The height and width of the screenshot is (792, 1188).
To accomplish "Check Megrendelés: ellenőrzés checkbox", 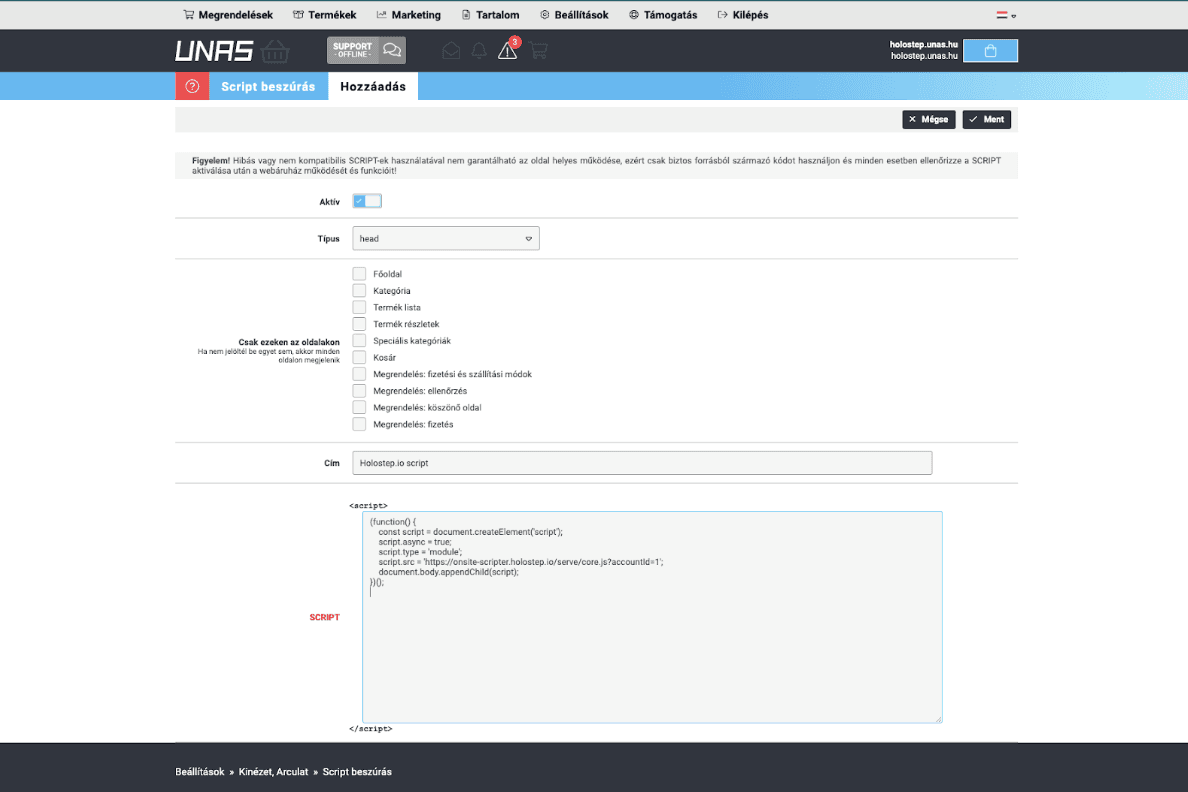I will click(359, 390).
